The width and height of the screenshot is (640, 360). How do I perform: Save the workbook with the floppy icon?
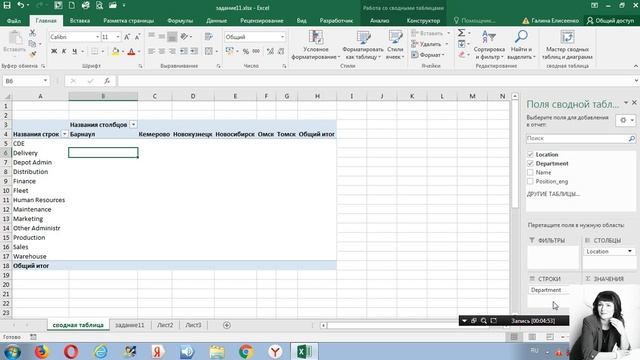pos(7,5)
